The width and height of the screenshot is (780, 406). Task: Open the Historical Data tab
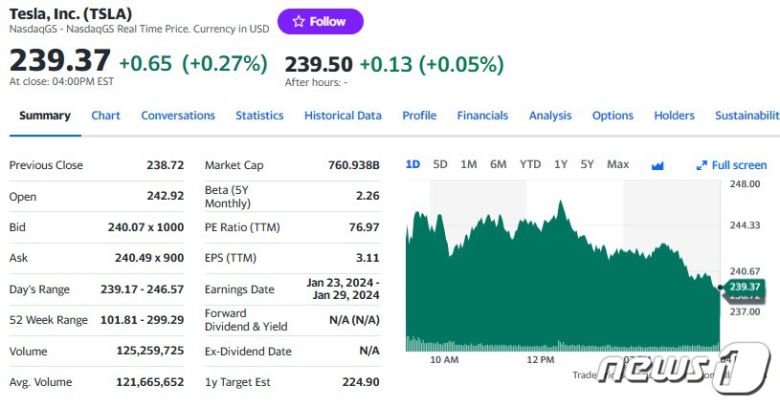coord(343,115)
